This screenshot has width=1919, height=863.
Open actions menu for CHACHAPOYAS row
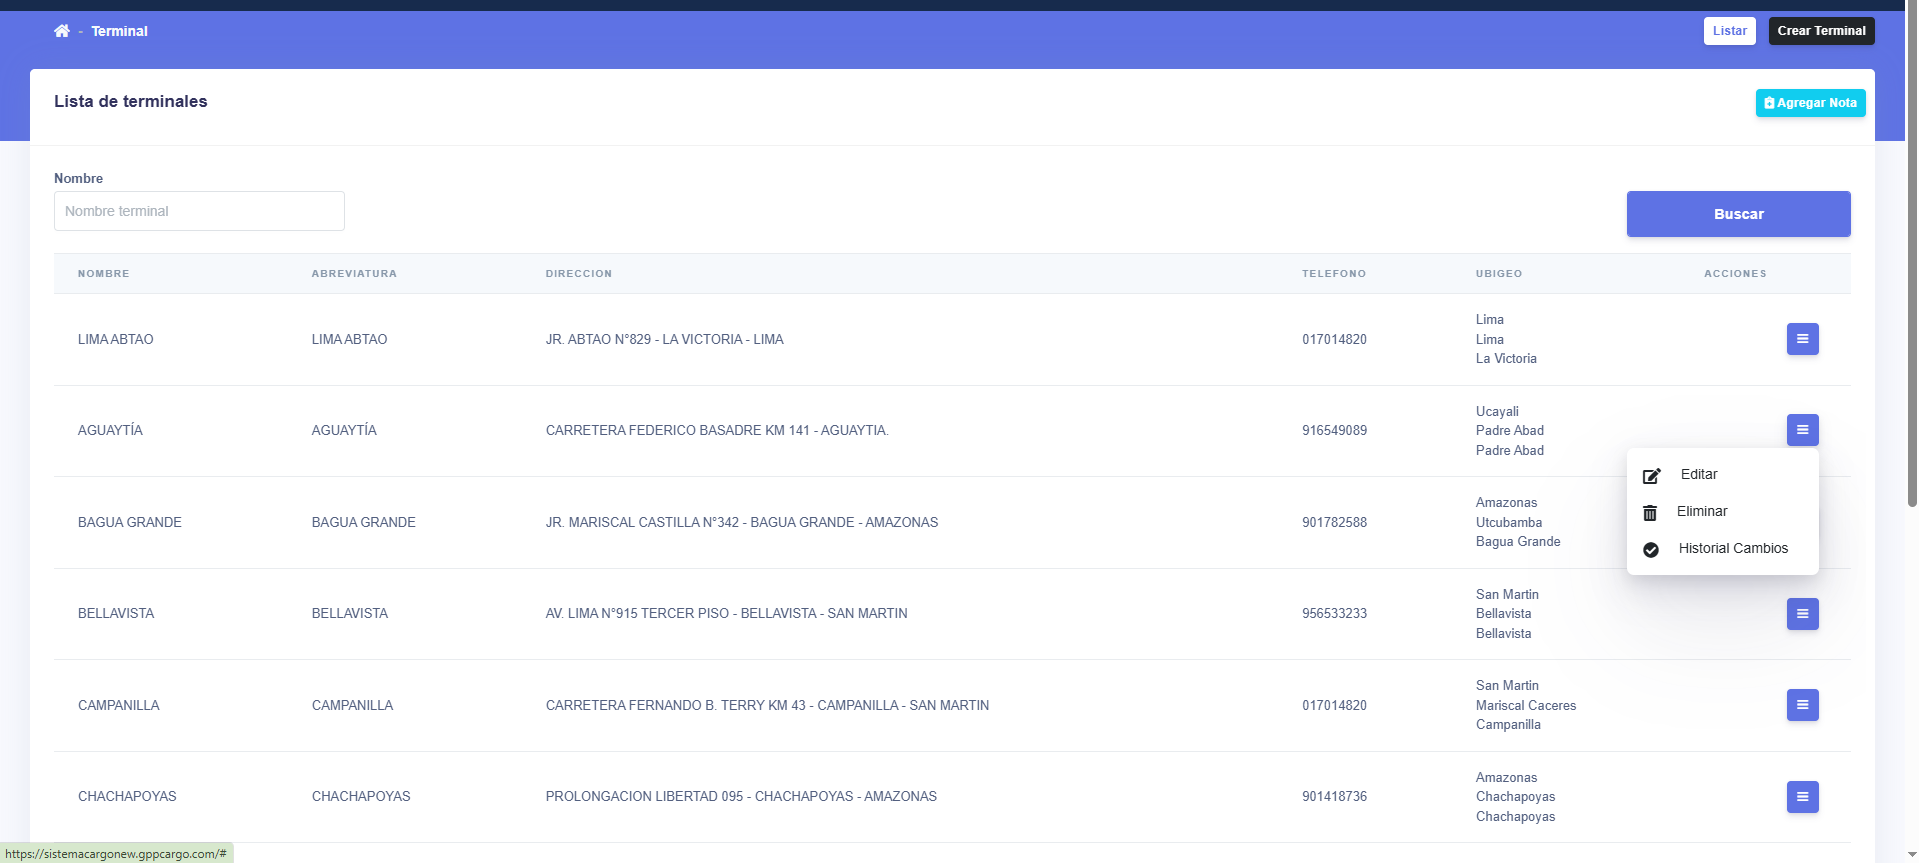1802,797
